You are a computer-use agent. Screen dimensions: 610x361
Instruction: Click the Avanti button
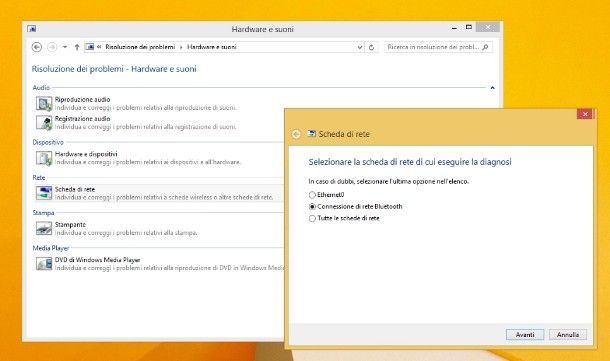pos(525,335)
